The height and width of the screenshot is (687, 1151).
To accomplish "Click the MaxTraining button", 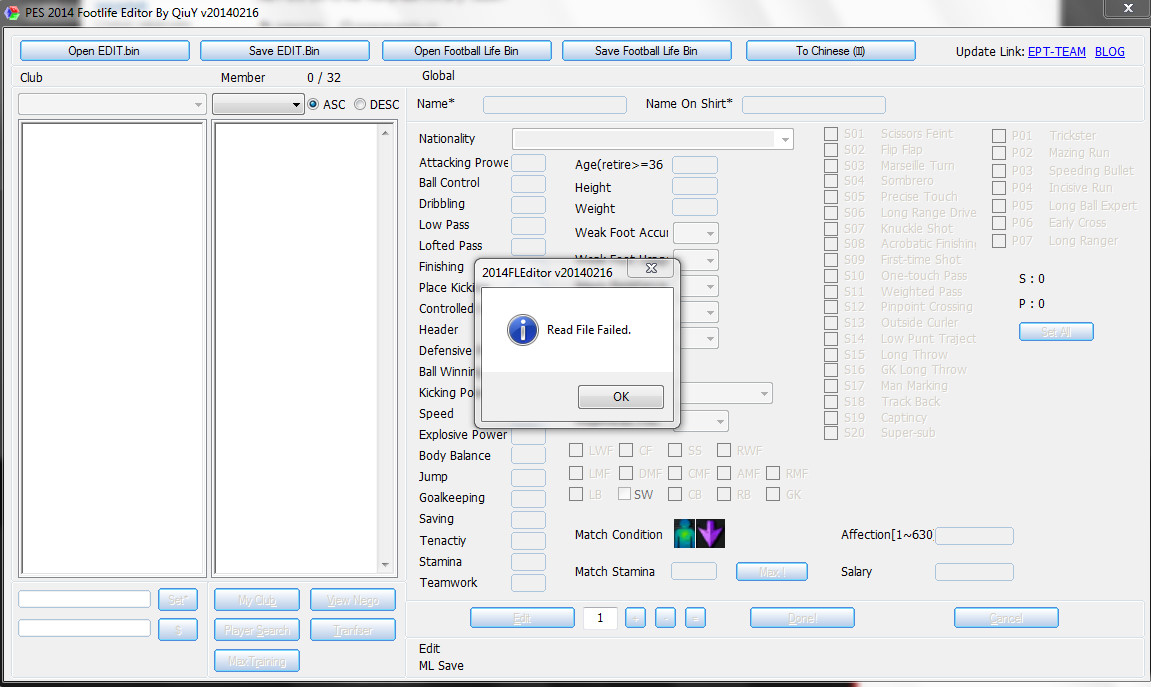I will coord(257,661).
